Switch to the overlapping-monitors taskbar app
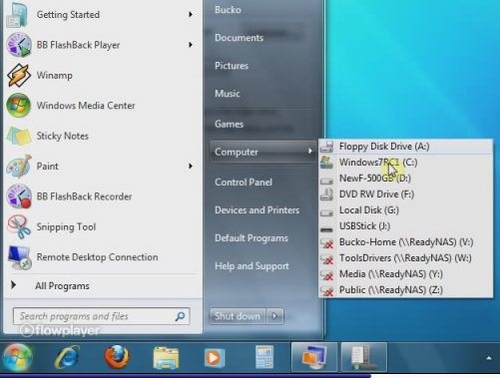The image size is (500, 378). 314,357
